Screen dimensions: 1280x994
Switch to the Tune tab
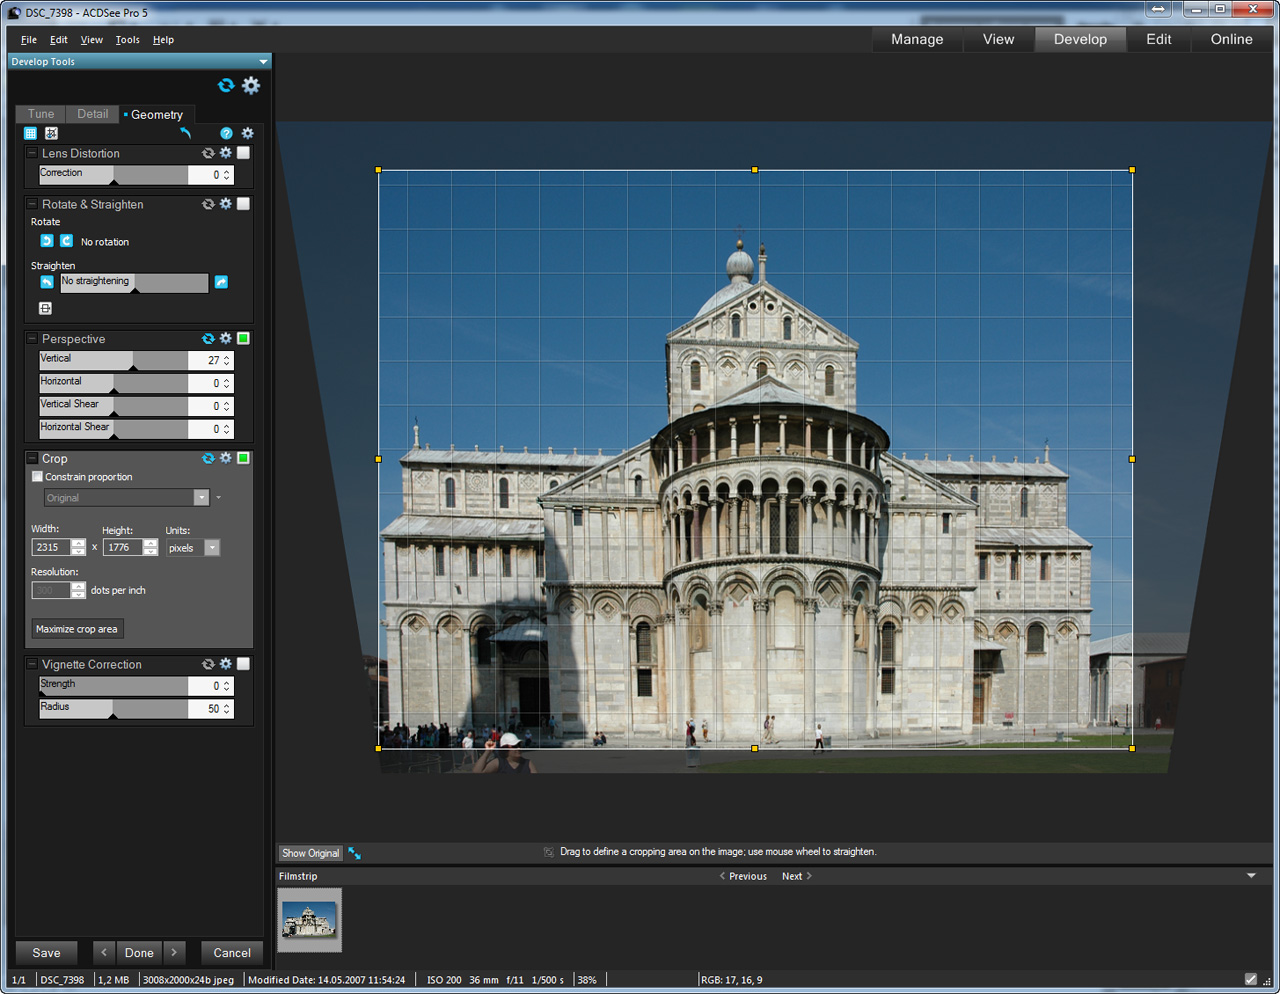(x=41, y=114)
